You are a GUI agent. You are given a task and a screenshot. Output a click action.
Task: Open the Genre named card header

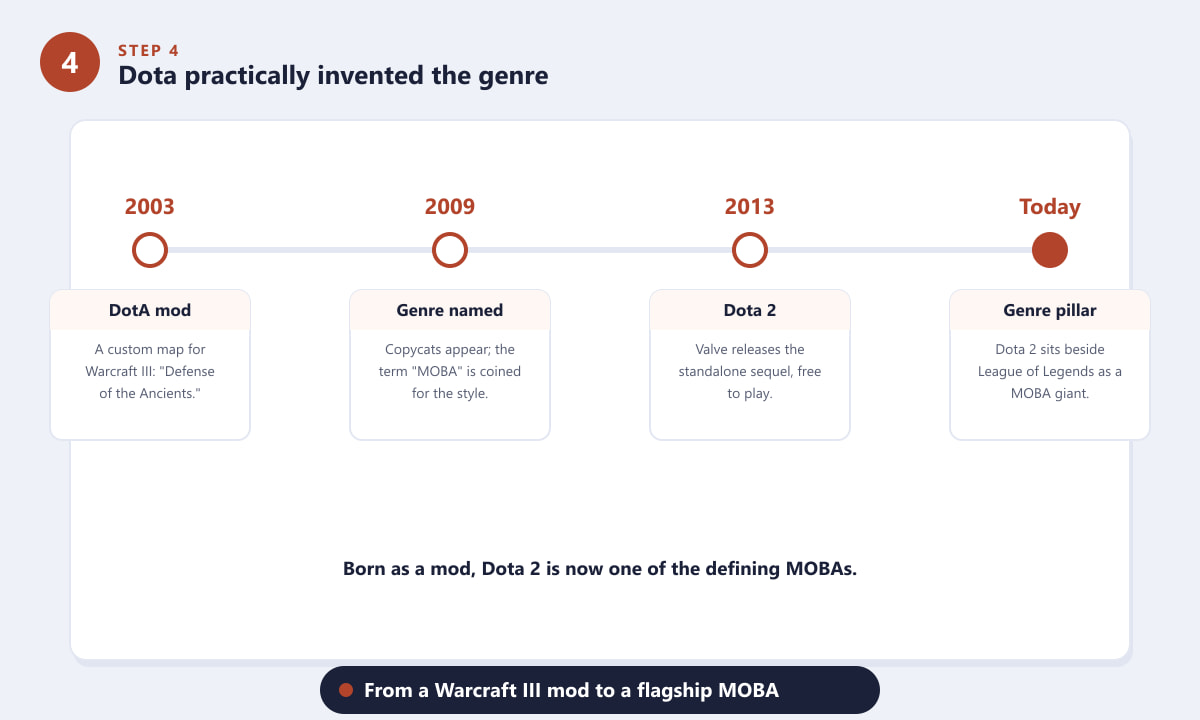[x=450, y=310]
